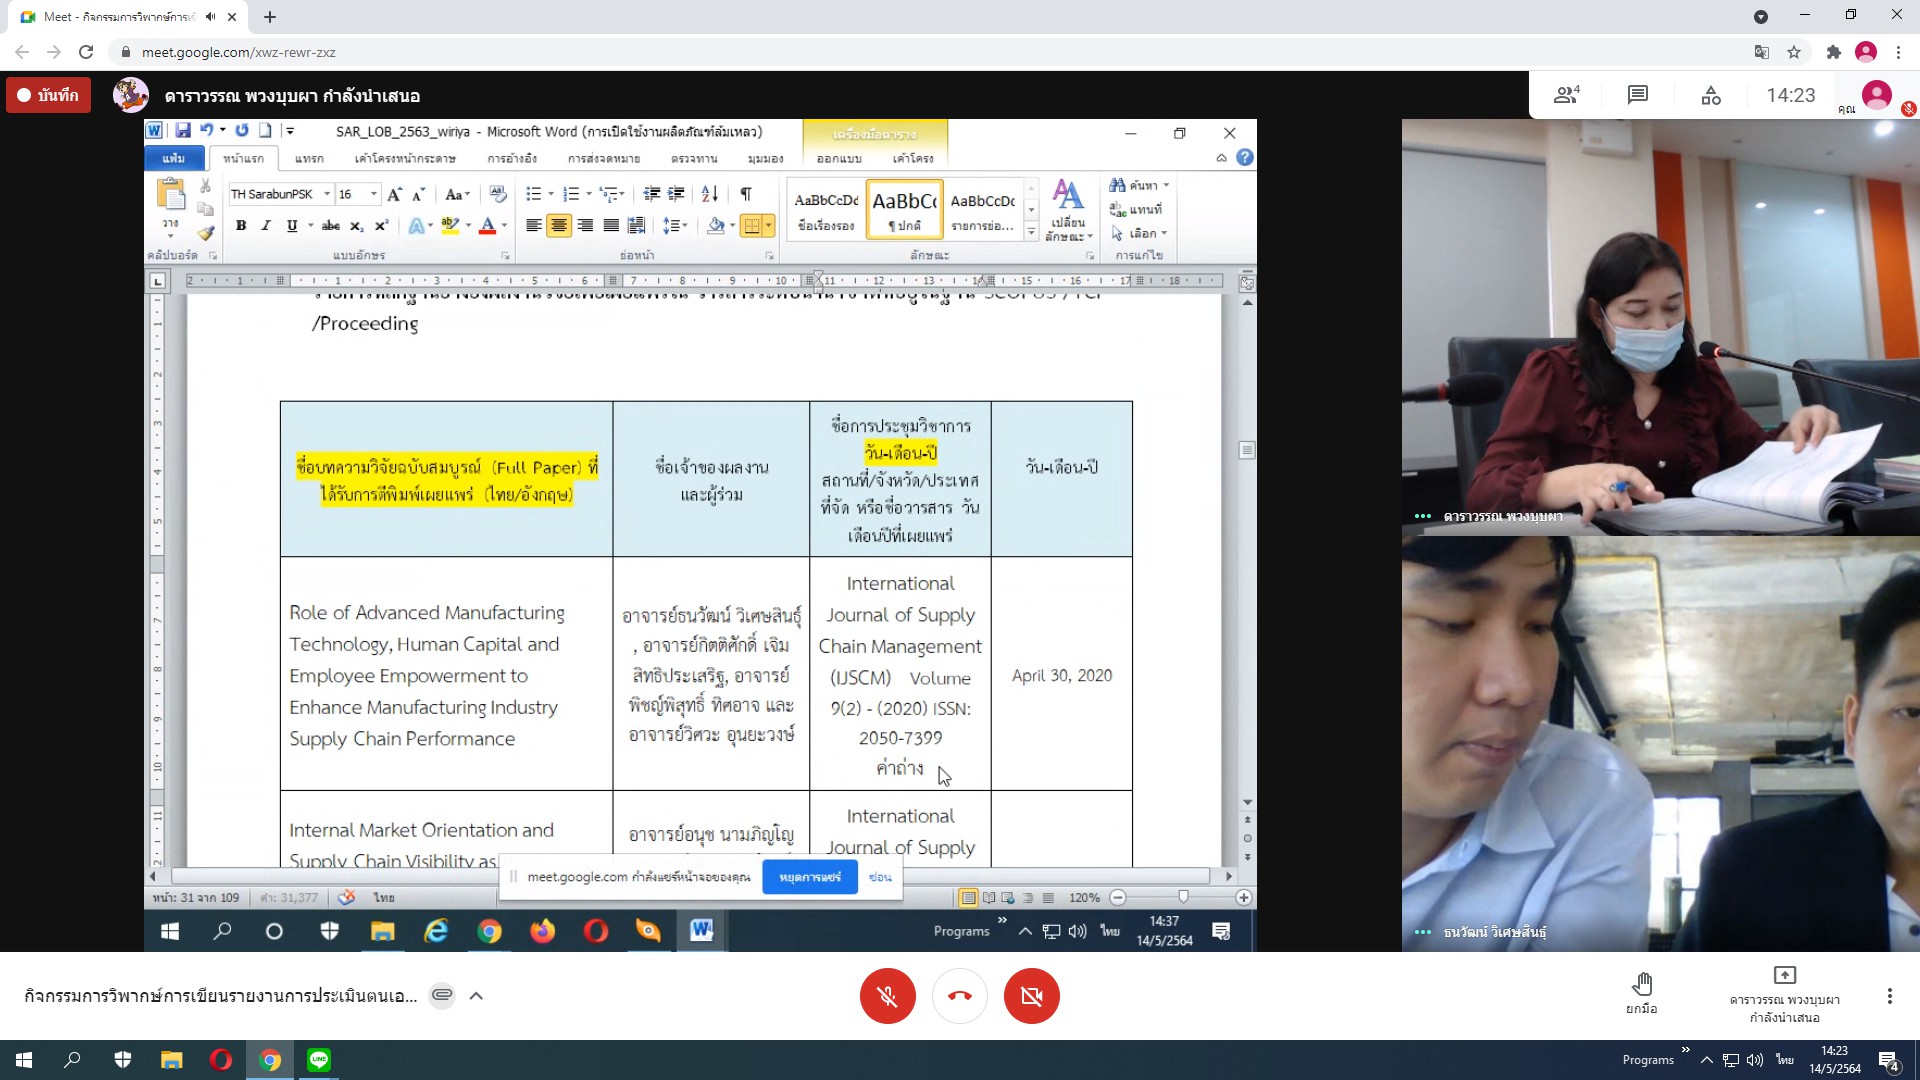Screen dimensions: 1920x1080
Task: Open more options three-dot menu in Meet
Action: click(1889, 996)
